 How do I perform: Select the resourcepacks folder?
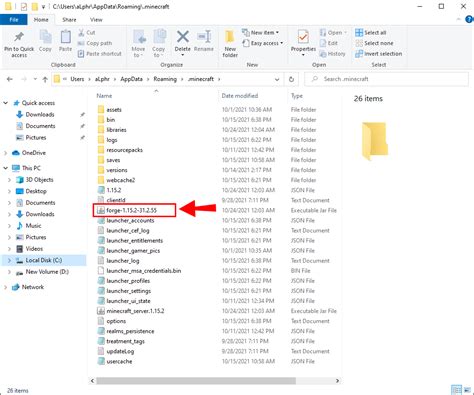pyautogui.click(x=124, y=150)
